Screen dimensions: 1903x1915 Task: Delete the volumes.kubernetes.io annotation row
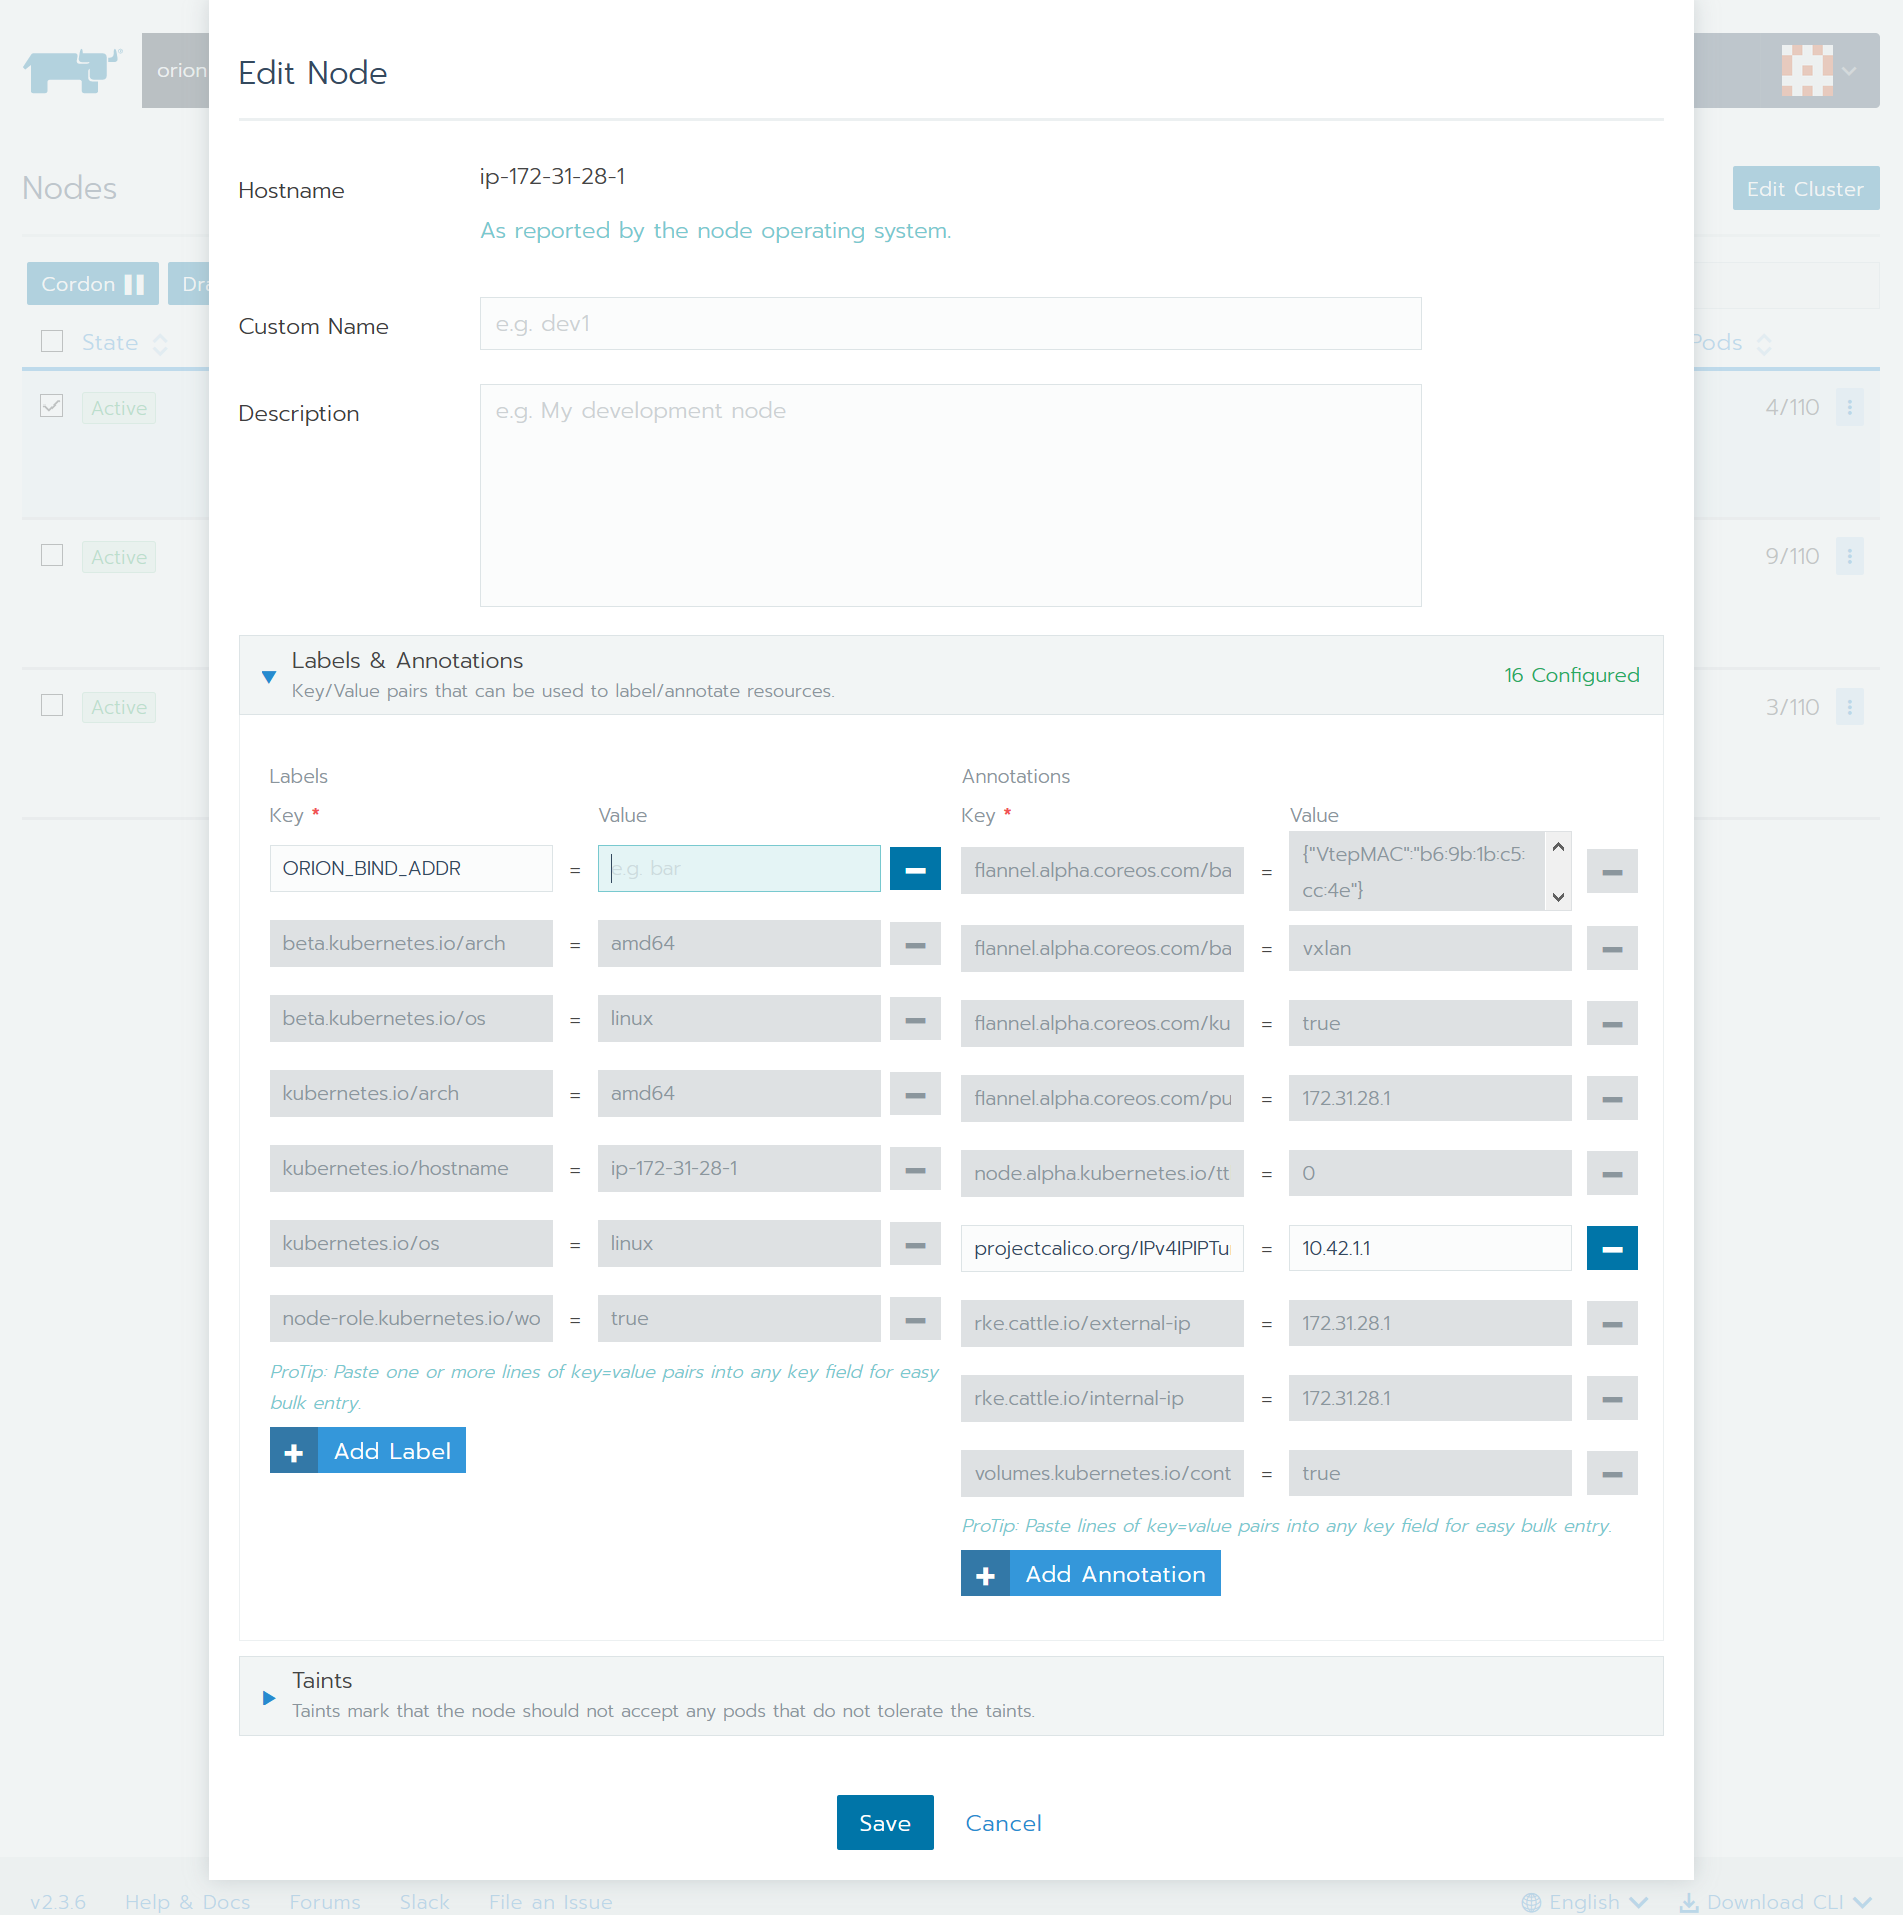(1611, 1474)
